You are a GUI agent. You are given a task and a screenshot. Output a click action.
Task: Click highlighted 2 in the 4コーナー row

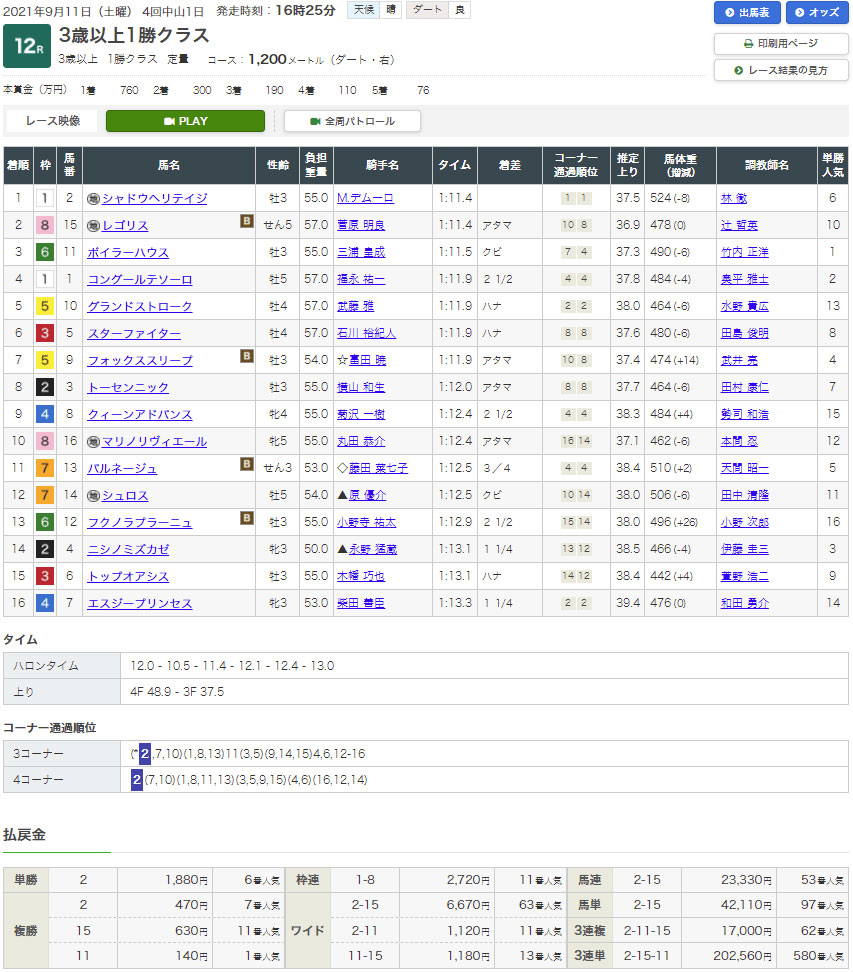[137, 780]
